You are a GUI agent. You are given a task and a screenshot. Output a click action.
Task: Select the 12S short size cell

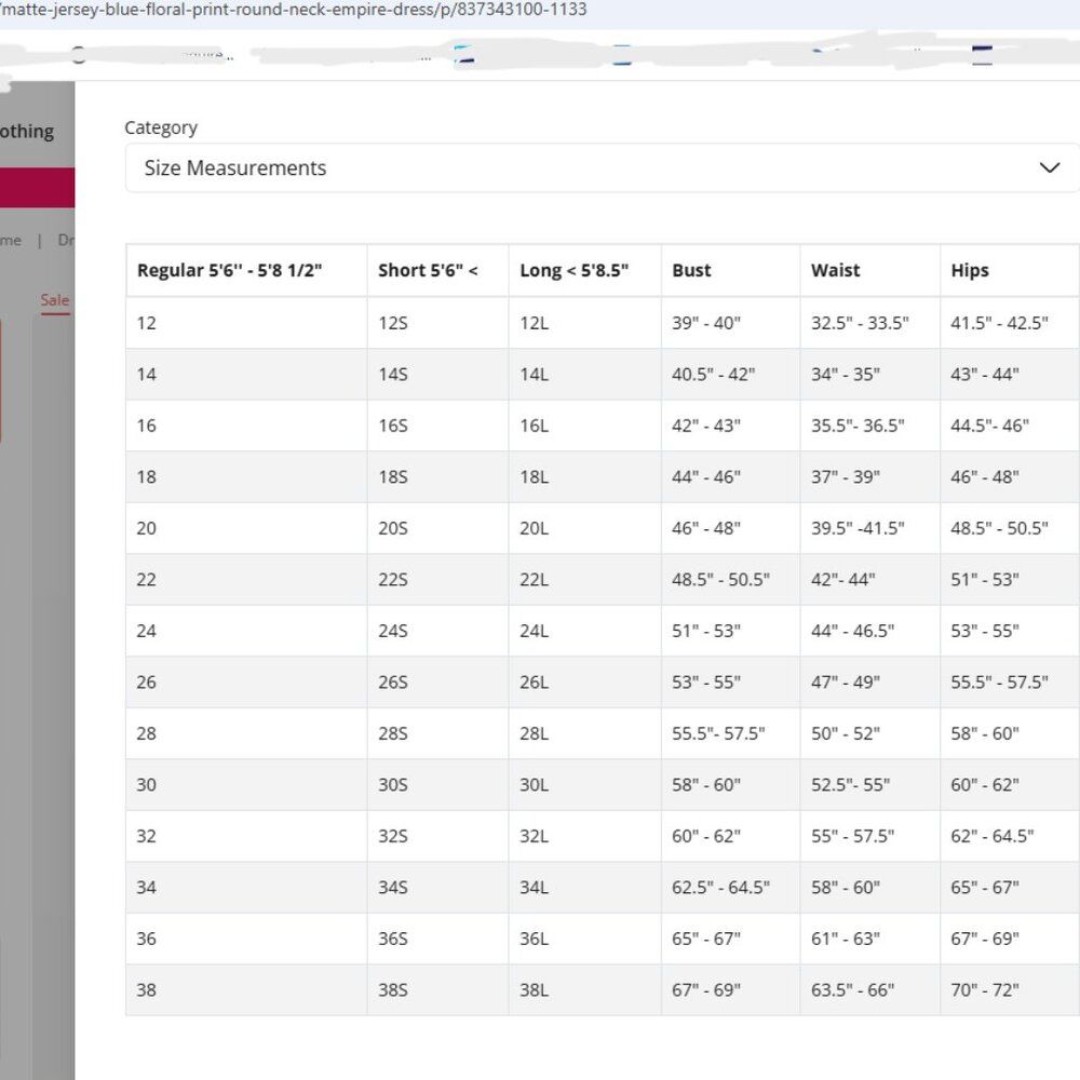(x=393, y=323)
